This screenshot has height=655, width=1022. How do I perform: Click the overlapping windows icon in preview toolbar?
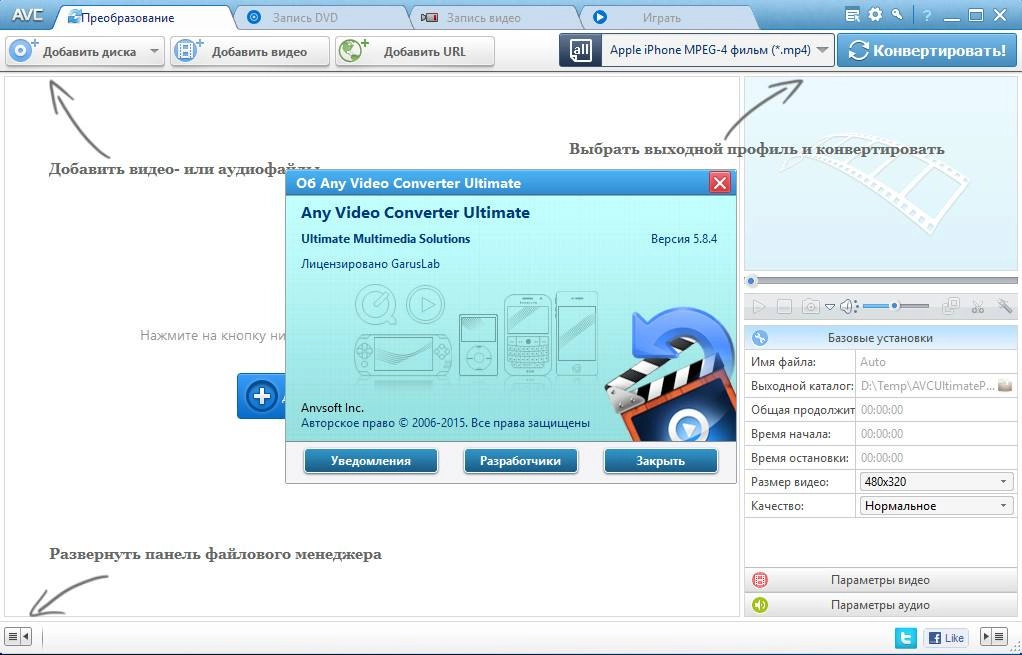click(951, 306)
